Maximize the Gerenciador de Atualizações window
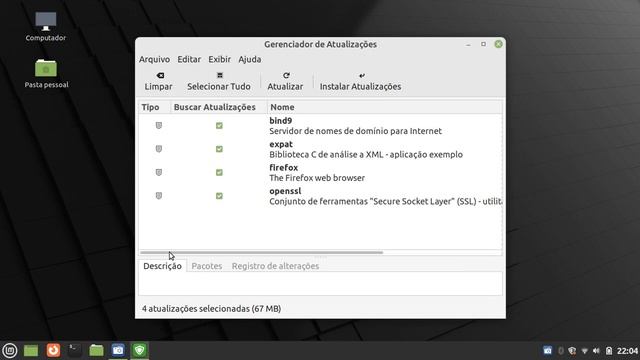The width and height of the screenshot is (640, 360). point(483,44)
